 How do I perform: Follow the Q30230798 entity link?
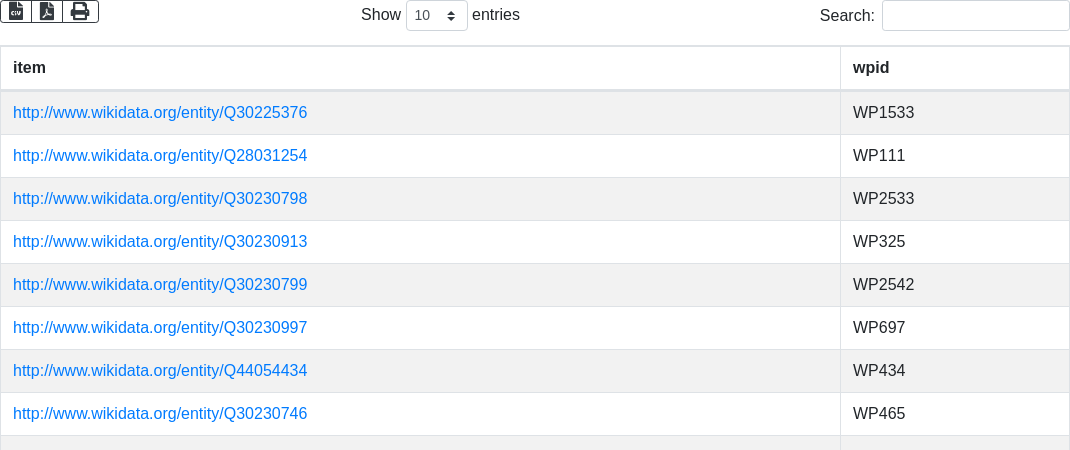click(160, 199)
